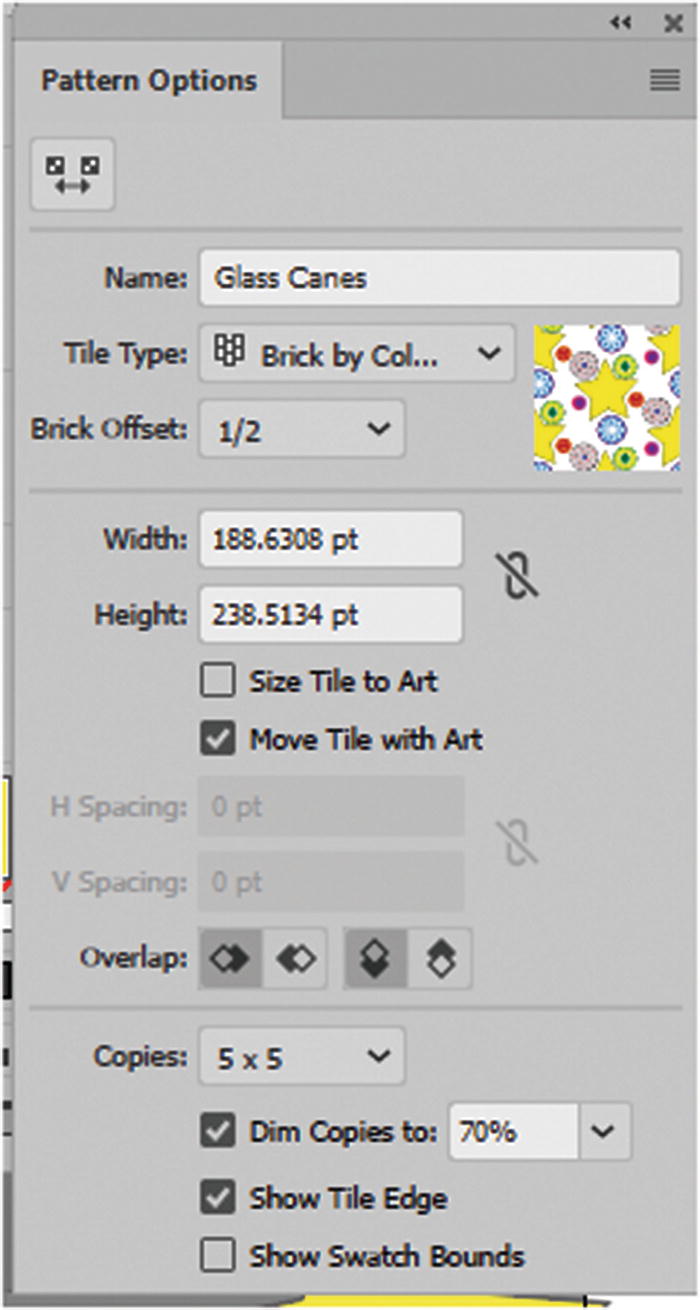Select Right in Front overlap option
Image resolution: width=700 pixels, height=1310 pixels.
(295, 959)
